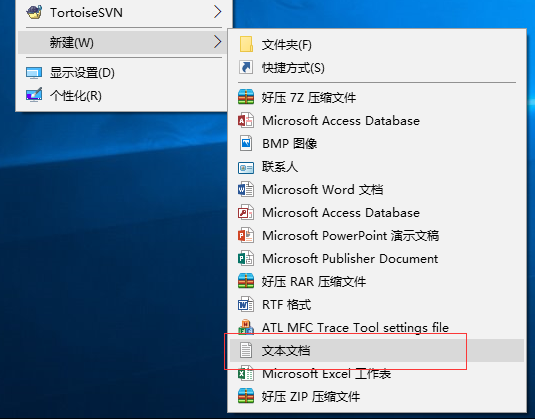Click the 好压 7Z archive icon
Viewport: 535px width, 419px height.
pyautogui.click(x=246, y=97)
